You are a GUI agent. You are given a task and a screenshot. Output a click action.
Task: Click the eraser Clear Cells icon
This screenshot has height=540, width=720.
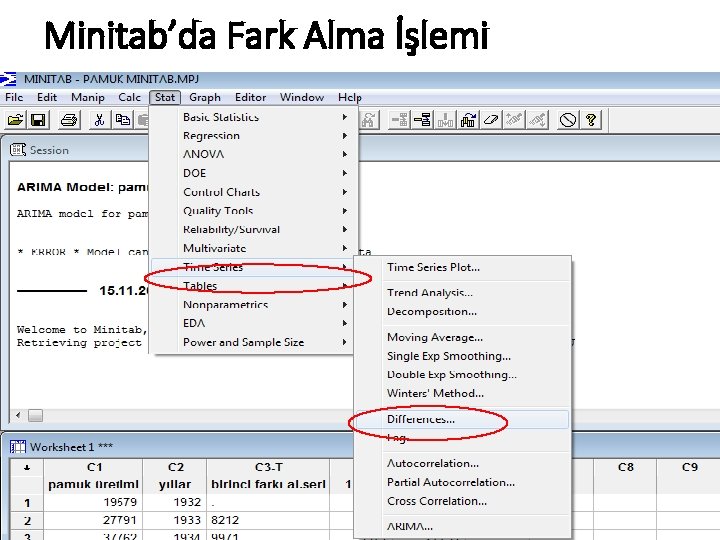coord(491,120)
